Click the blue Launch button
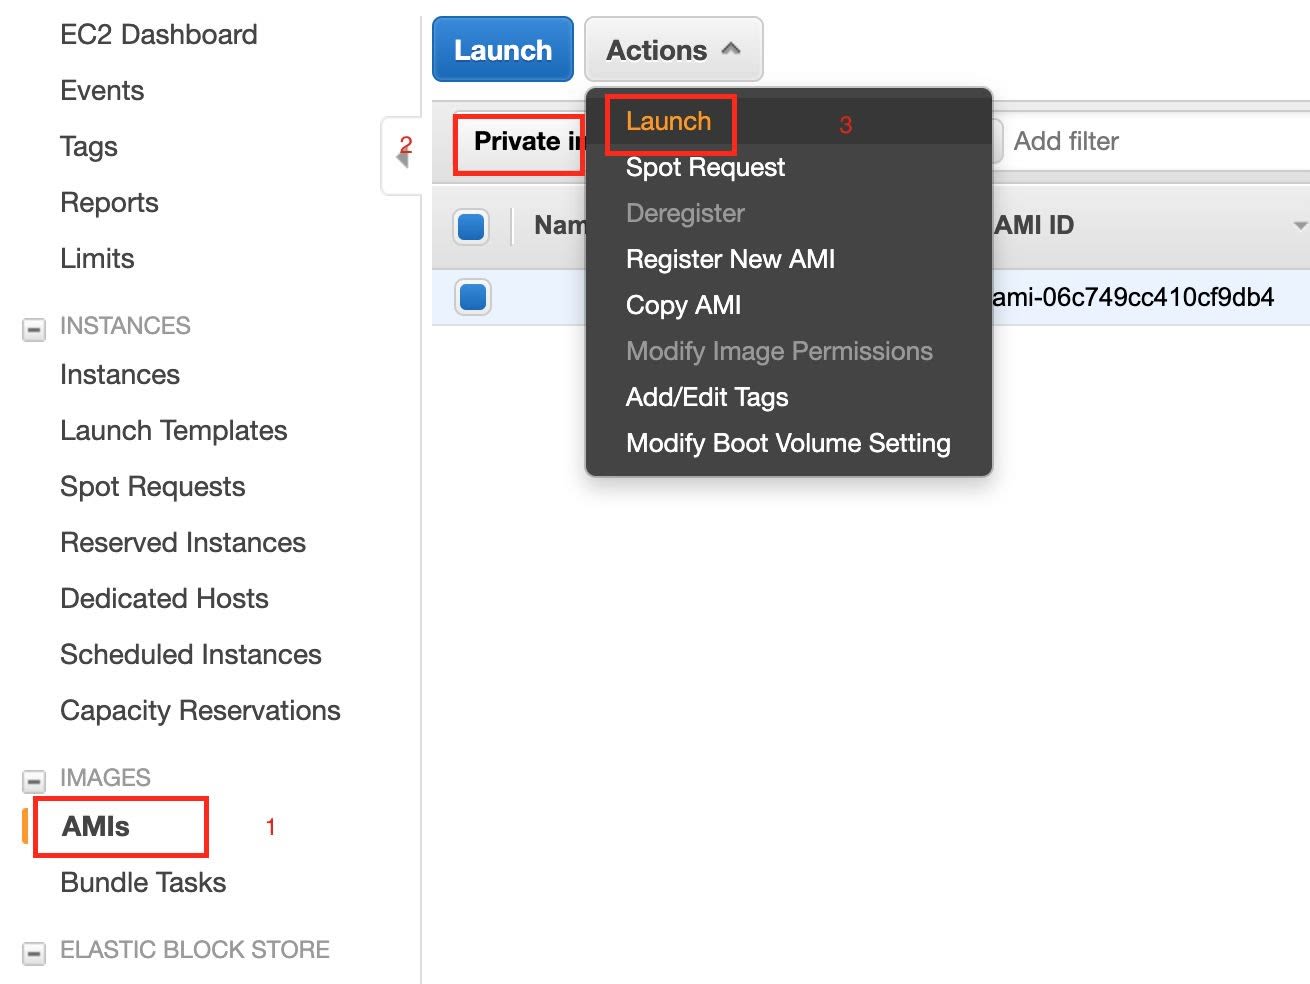The width and height of the screenshot is (1310, 984). tap(503, 49)
